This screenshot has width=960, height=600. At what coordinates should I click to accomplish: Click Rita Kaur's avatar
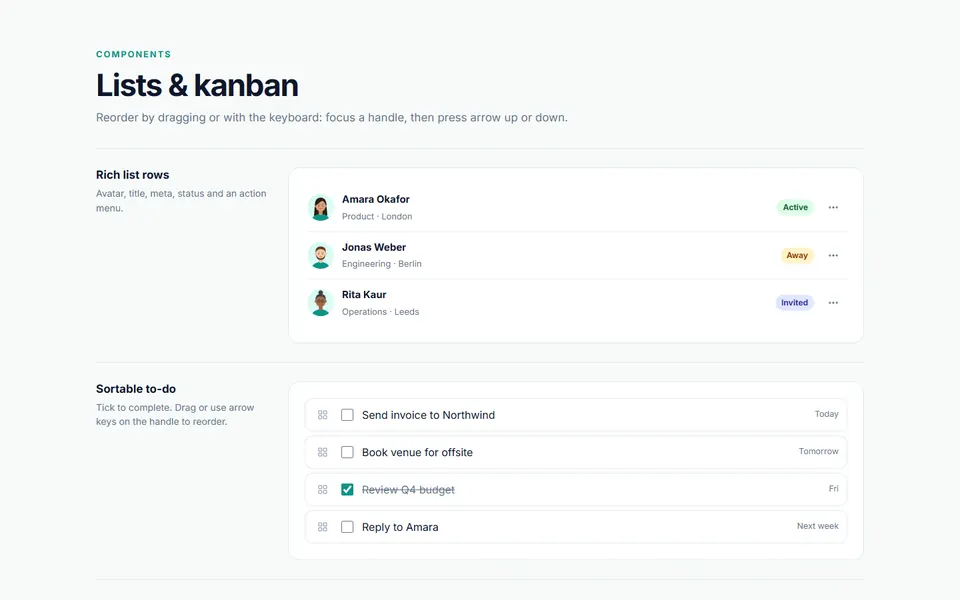tap(320, 302)
